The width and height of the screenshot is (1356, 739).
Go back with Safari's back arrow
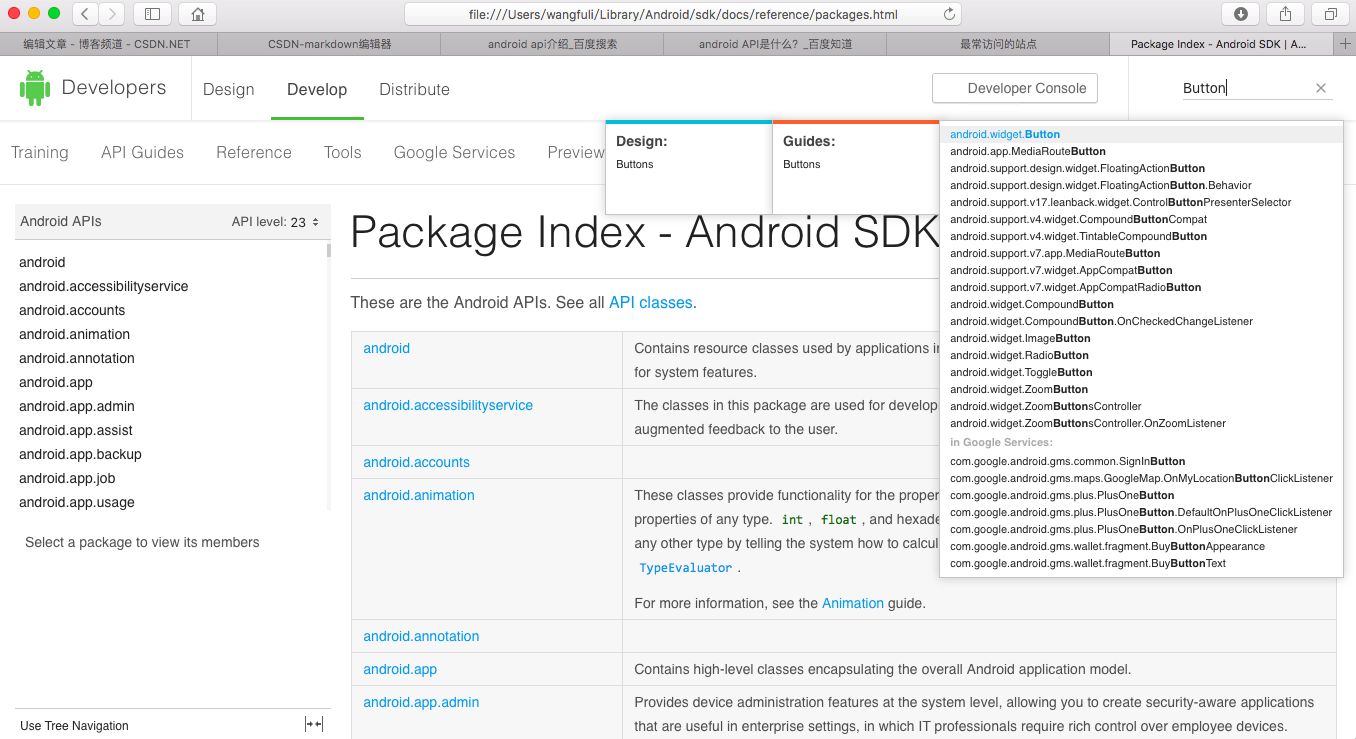[x=86, y=14]
